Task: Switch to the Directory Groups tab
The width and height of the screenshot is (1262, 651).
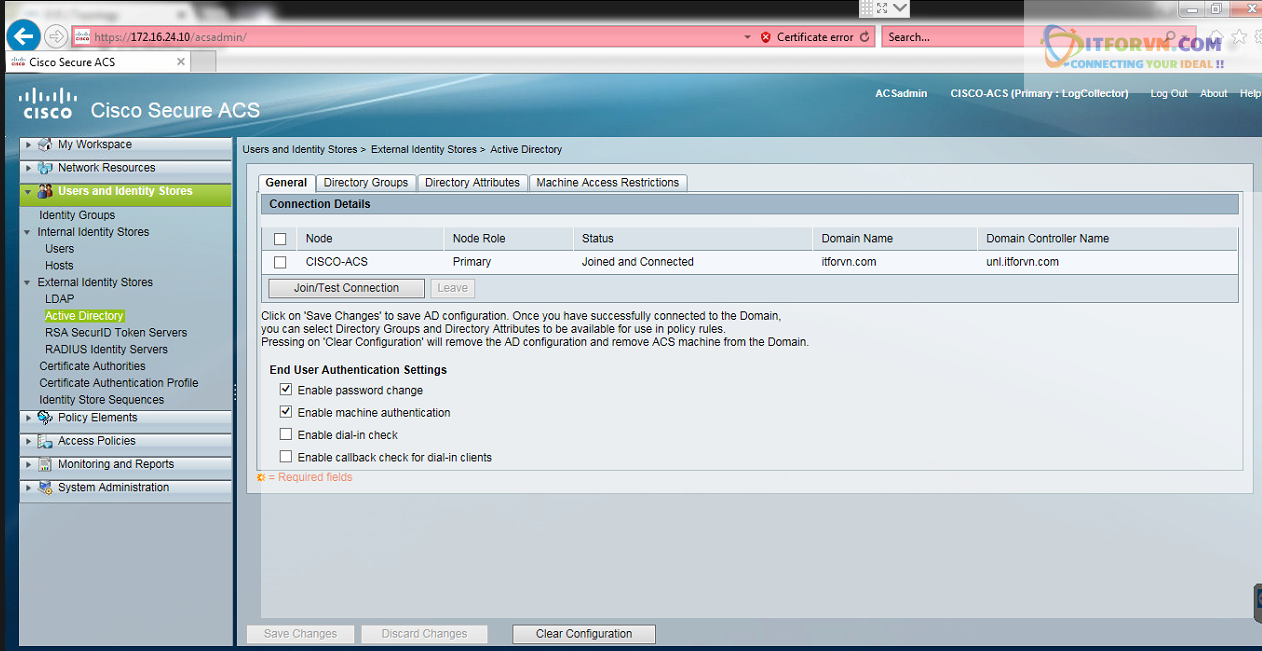Action: click(365, 183)
